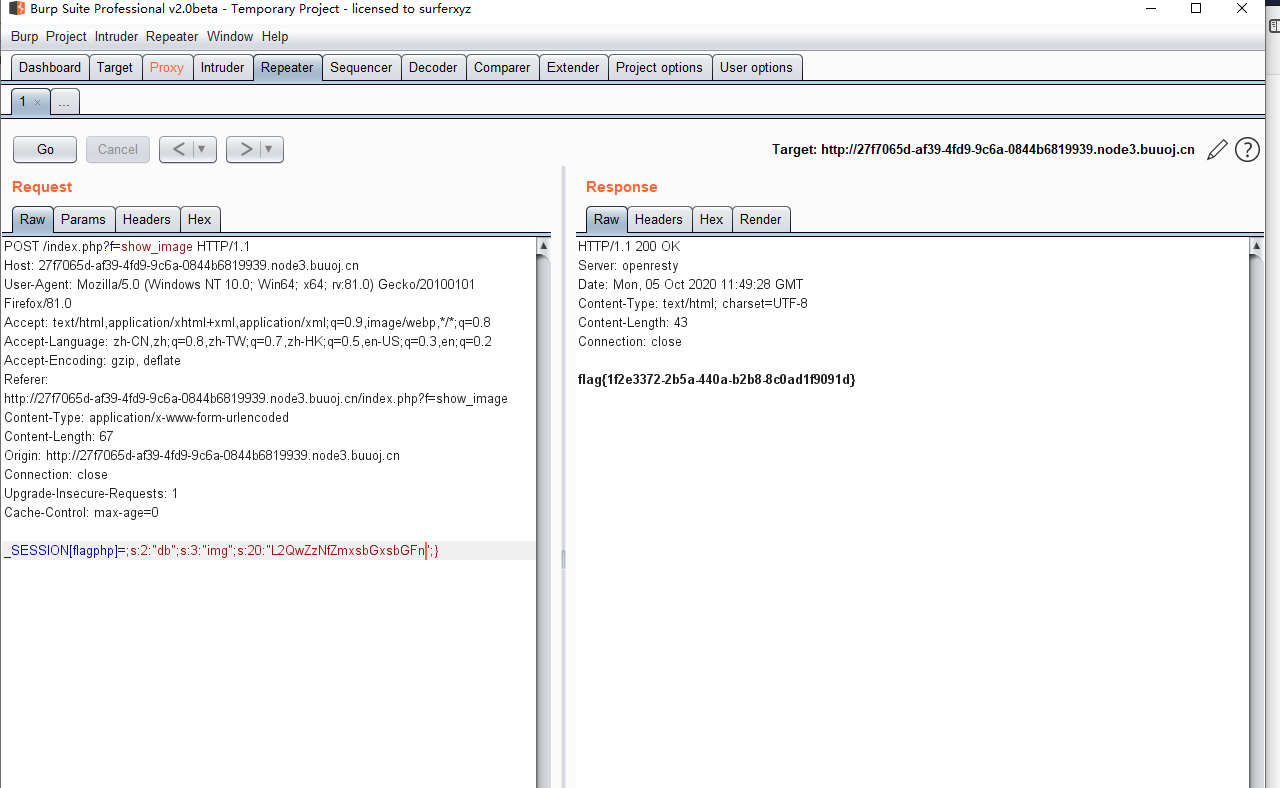Show the Params tab of the request
The height and width of the screenshot is (788, 1280).
83,219
